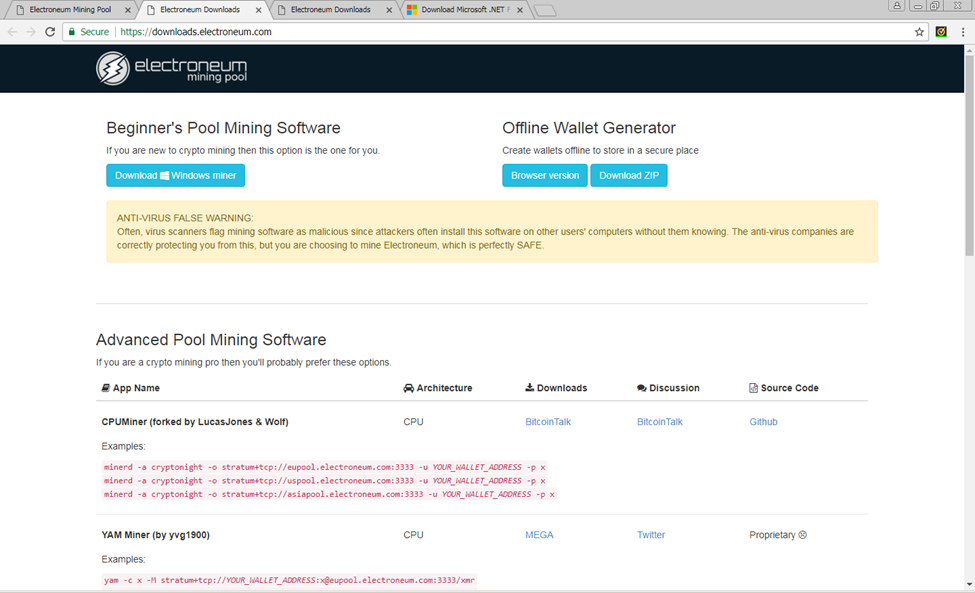Open the YAM Miner MEGA download
The width and height of the screenshot is (975, 593).
[x=539, y=535]
